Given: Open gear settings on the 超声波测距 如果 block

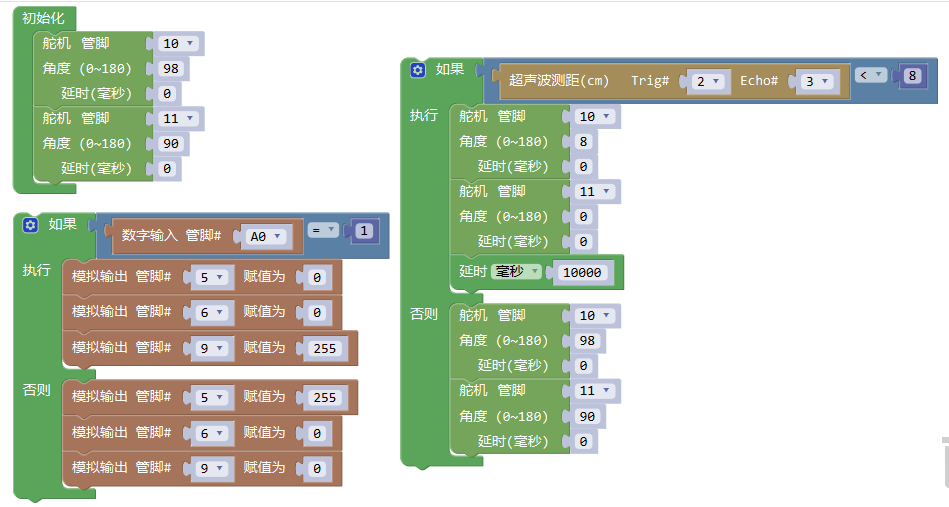Looking at the screenshot, I should click(418, 70).
